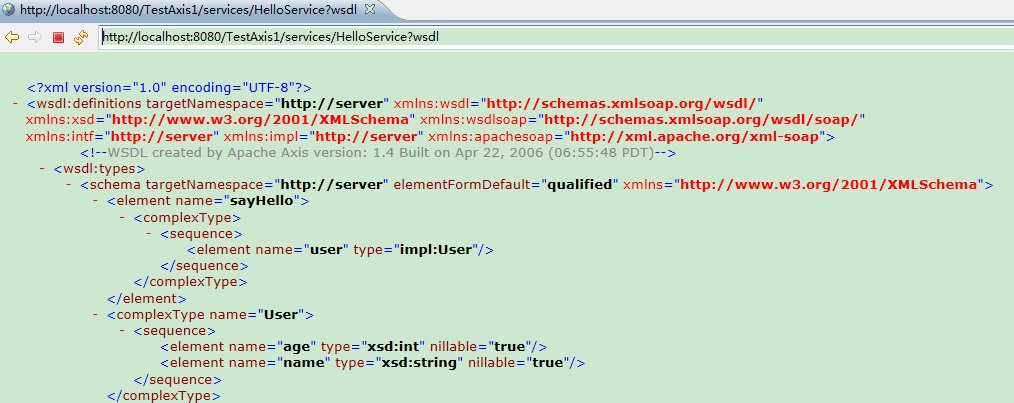Click the xmlns:impl "http://server" value
This screenshot has height=403, width=1014.
coord(367,136)
